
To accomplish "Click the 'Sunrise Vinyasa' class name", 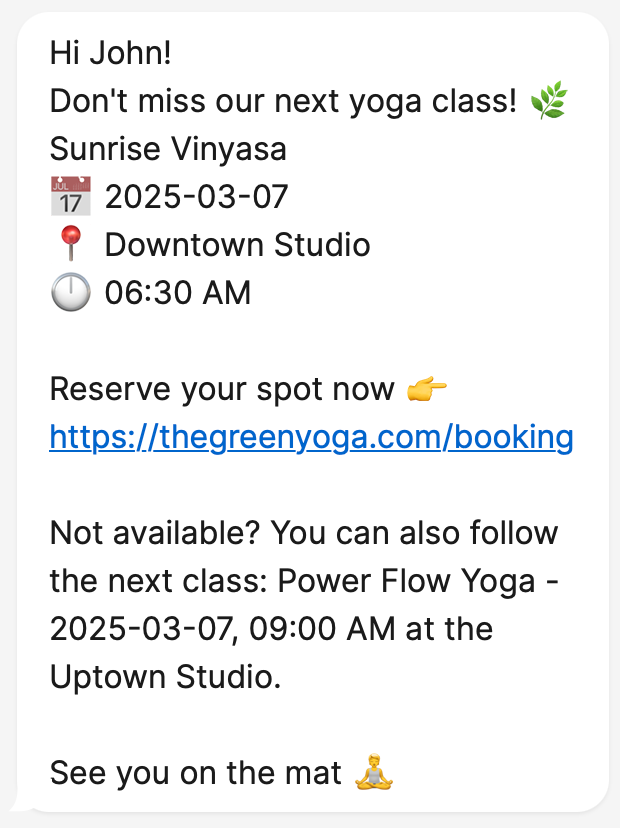I will 168,149.
